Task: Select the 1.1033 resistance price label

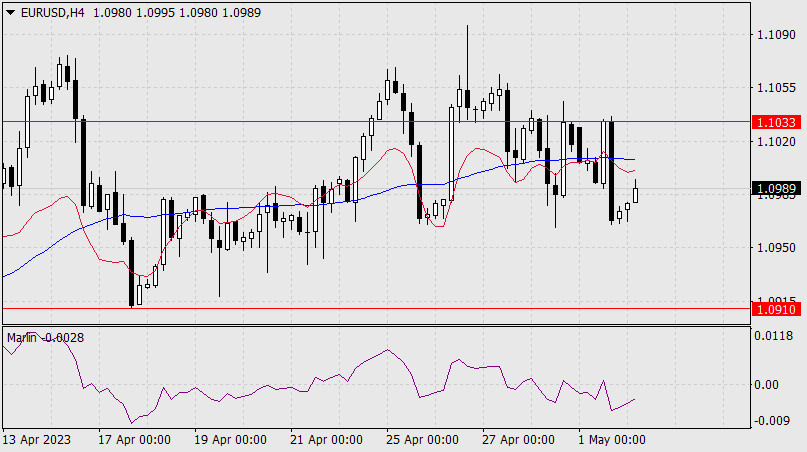Action: 777,122
